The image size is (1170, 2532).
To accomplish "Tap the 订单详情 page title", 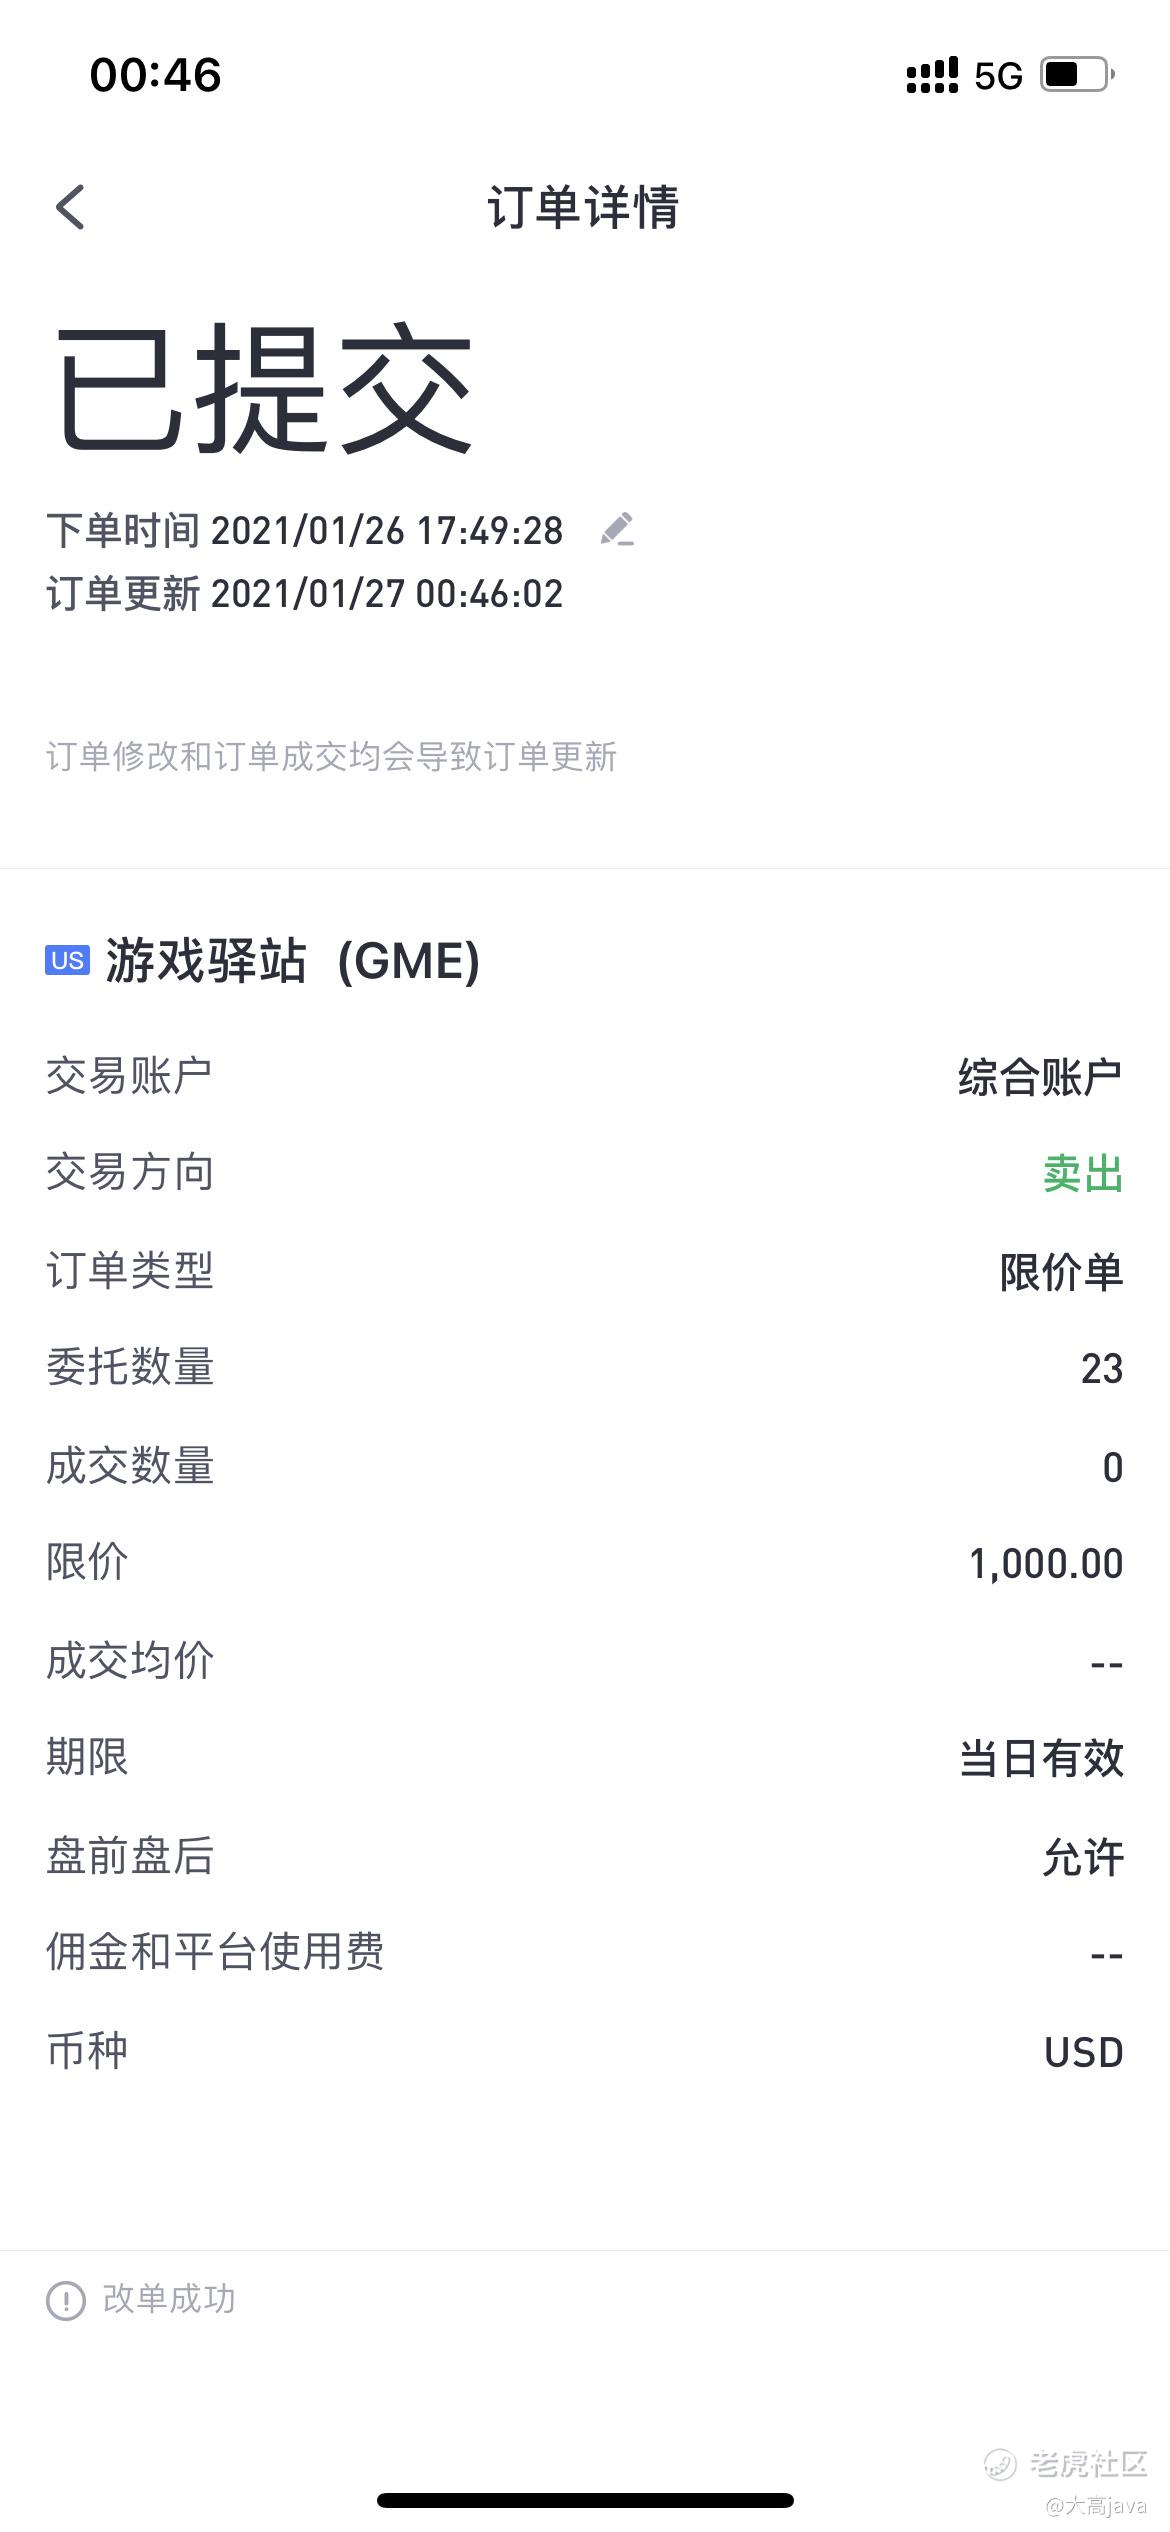I will (x=584, y=208).
